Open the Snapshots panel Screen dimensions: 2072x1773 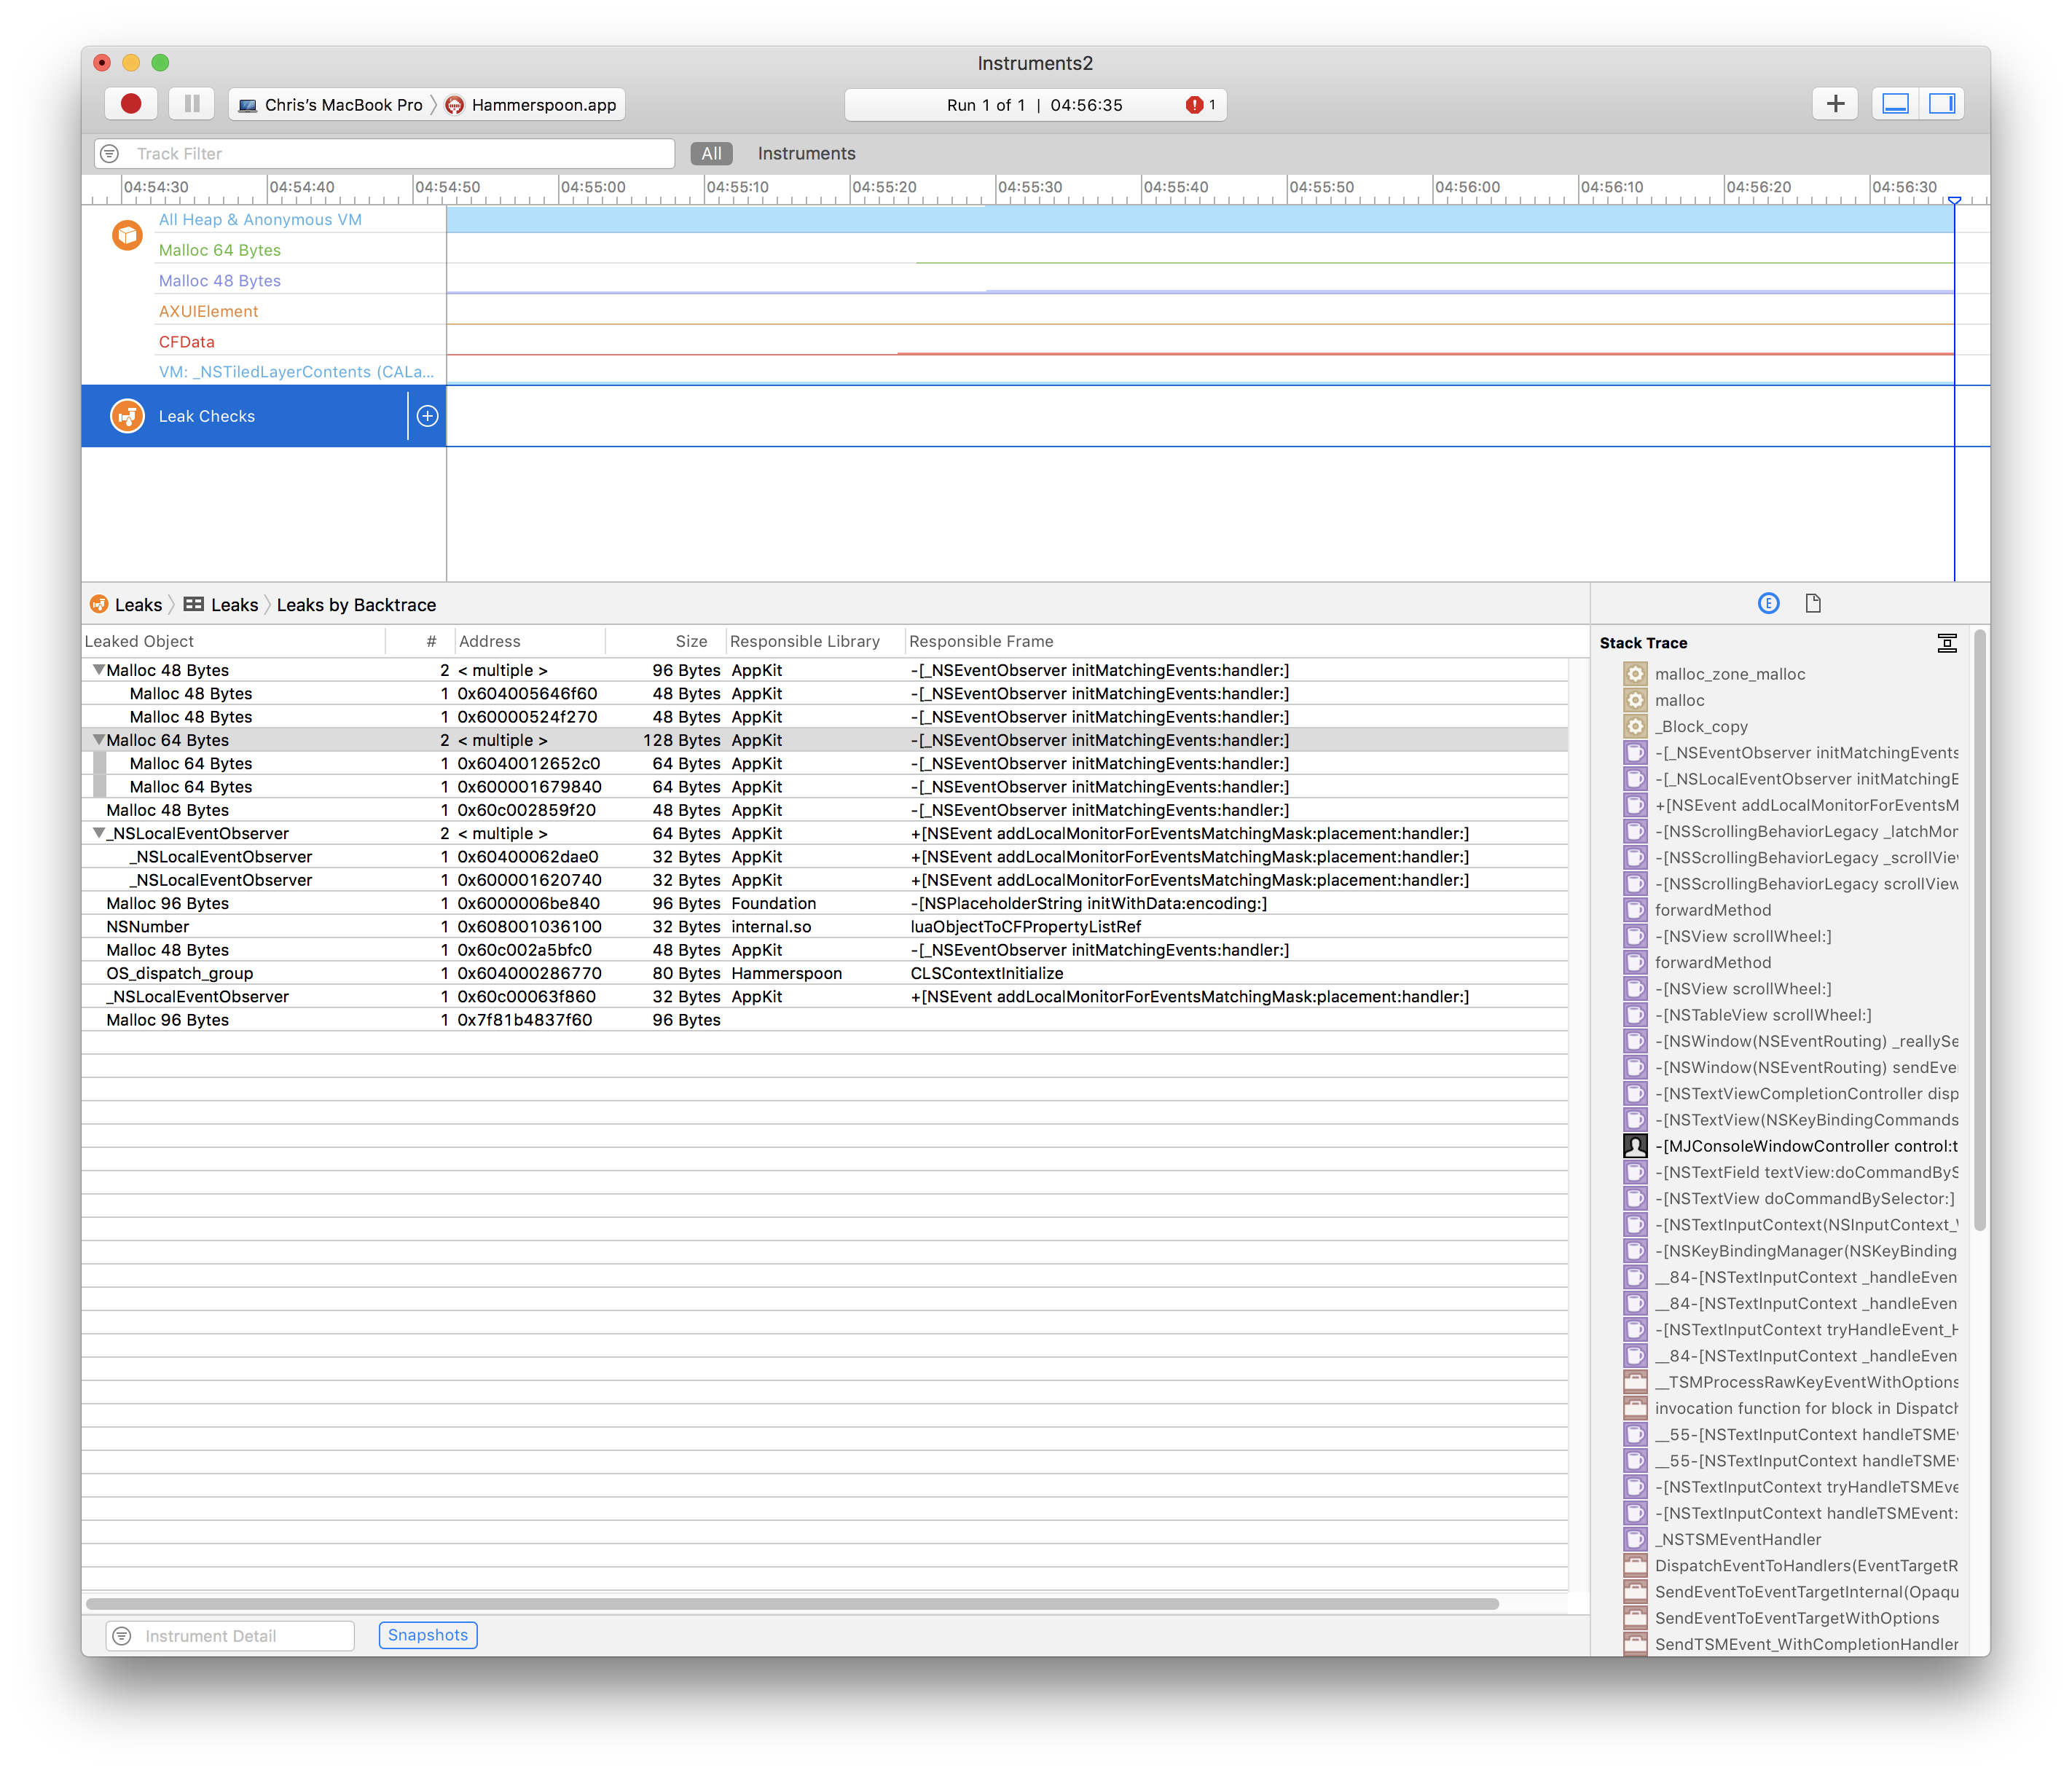coord(428,1635)
